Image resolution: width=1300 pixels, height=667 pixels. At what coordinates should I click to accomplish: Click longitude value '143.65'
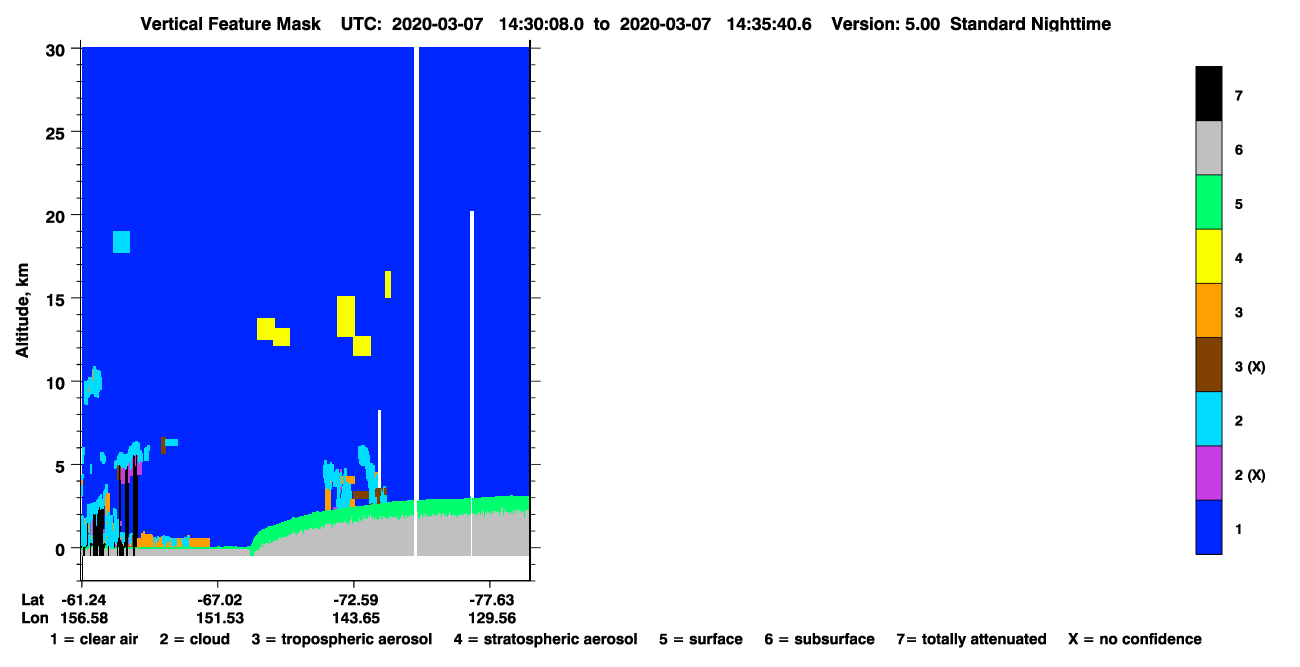(x=356, y=618)
